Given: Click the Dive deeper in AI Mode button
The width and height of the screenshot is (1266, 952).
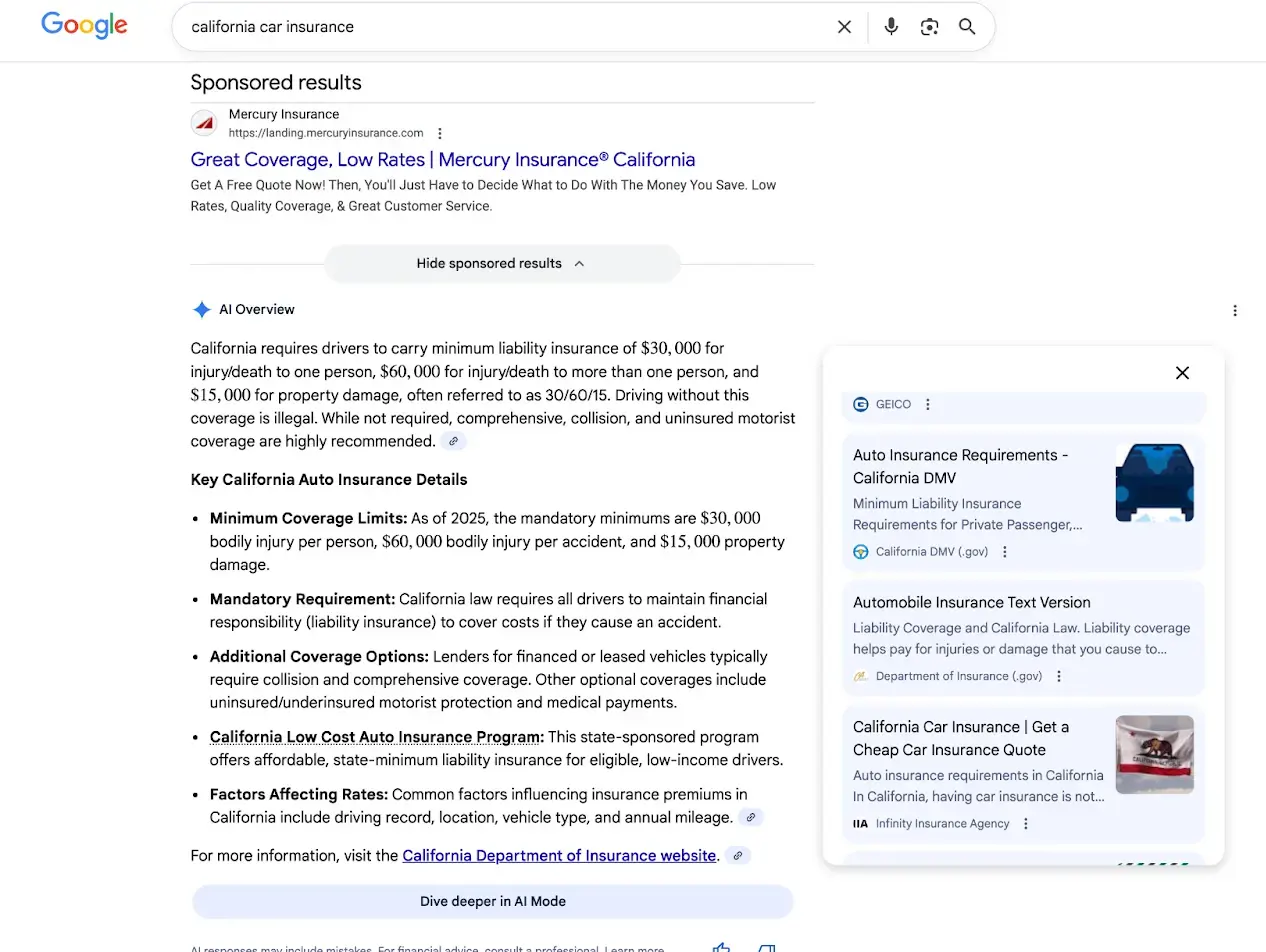Looking at the screenshot, I should (x=492, y=901).
